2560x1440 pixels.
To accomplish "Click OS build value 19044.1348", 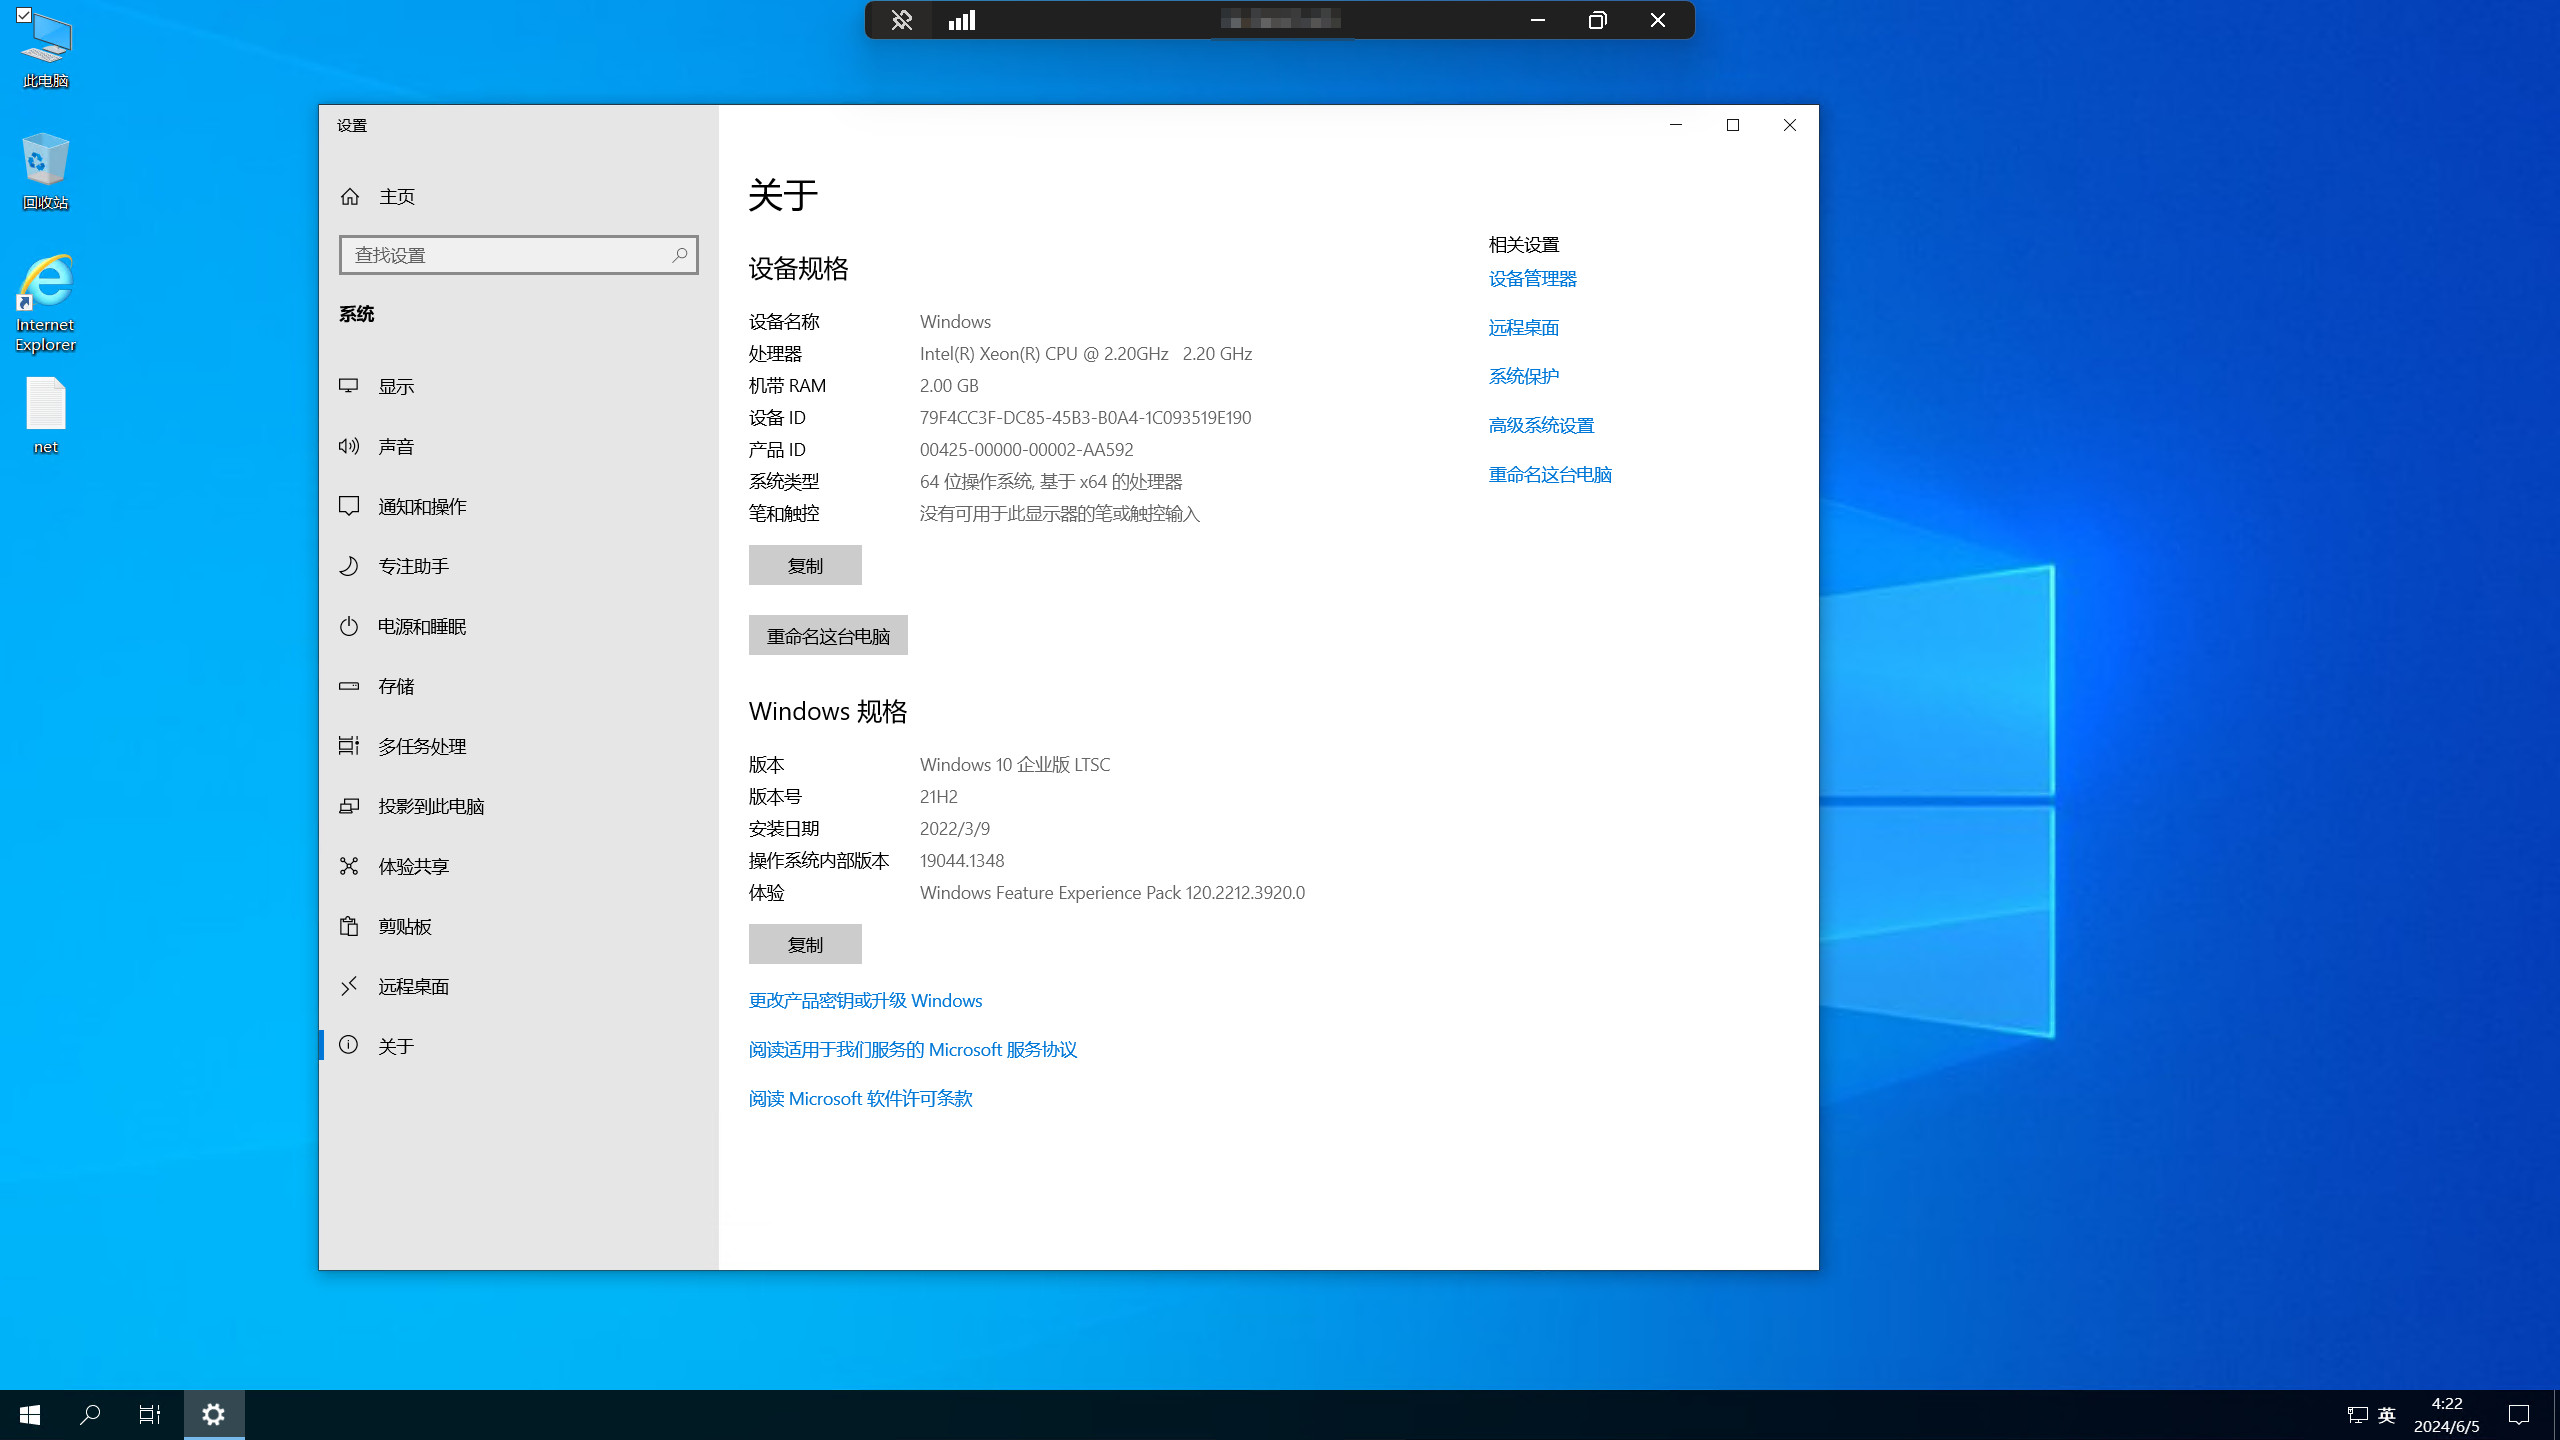I will pos(962,861).
